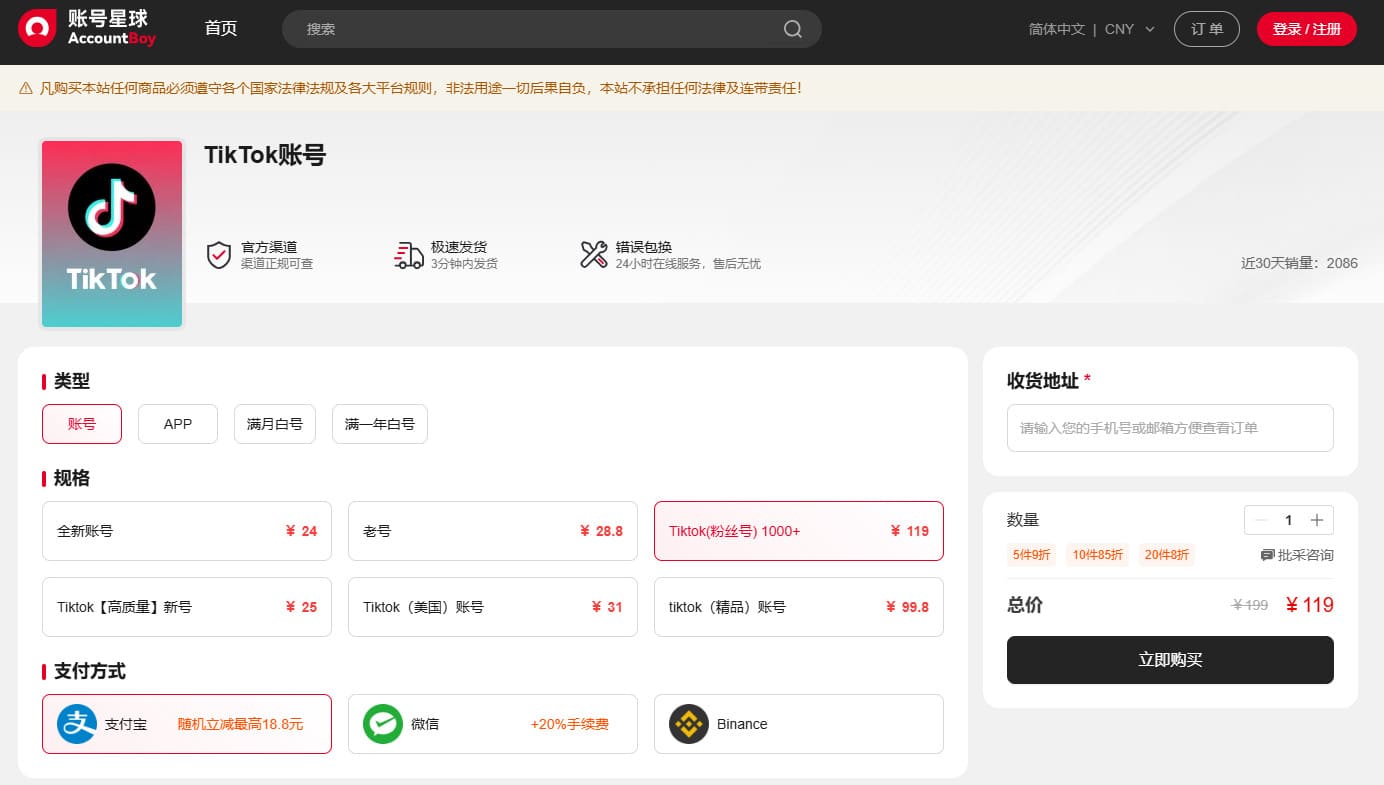Click the 5件9折 discount tag

click(1032, 555)
